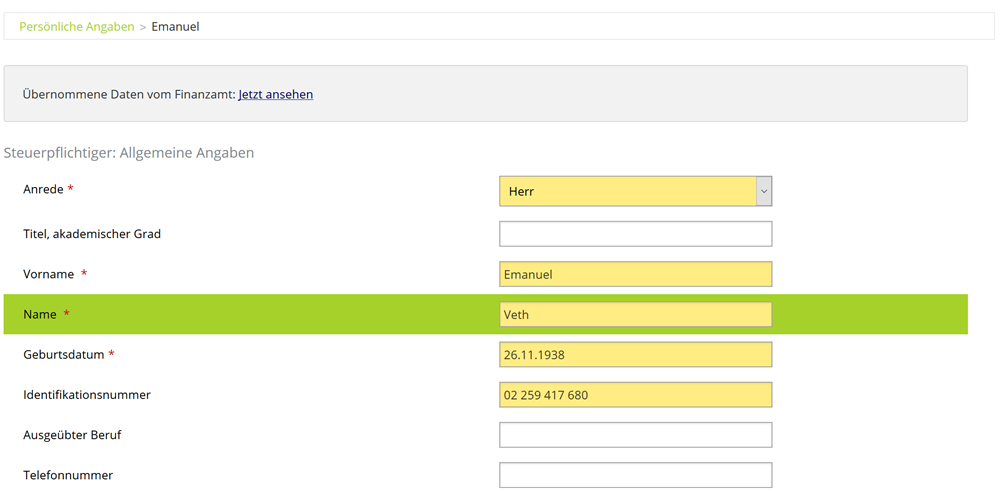Click the Identifikationsnummer label text
This screenshot has height=492, width=1000.
[x=87, y=395]
